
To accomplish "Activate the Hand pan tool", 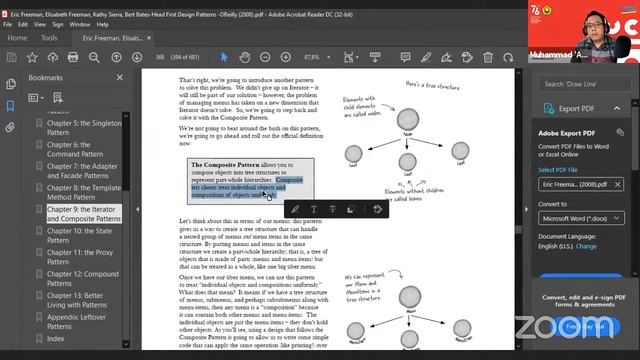I will coord(244,58).
